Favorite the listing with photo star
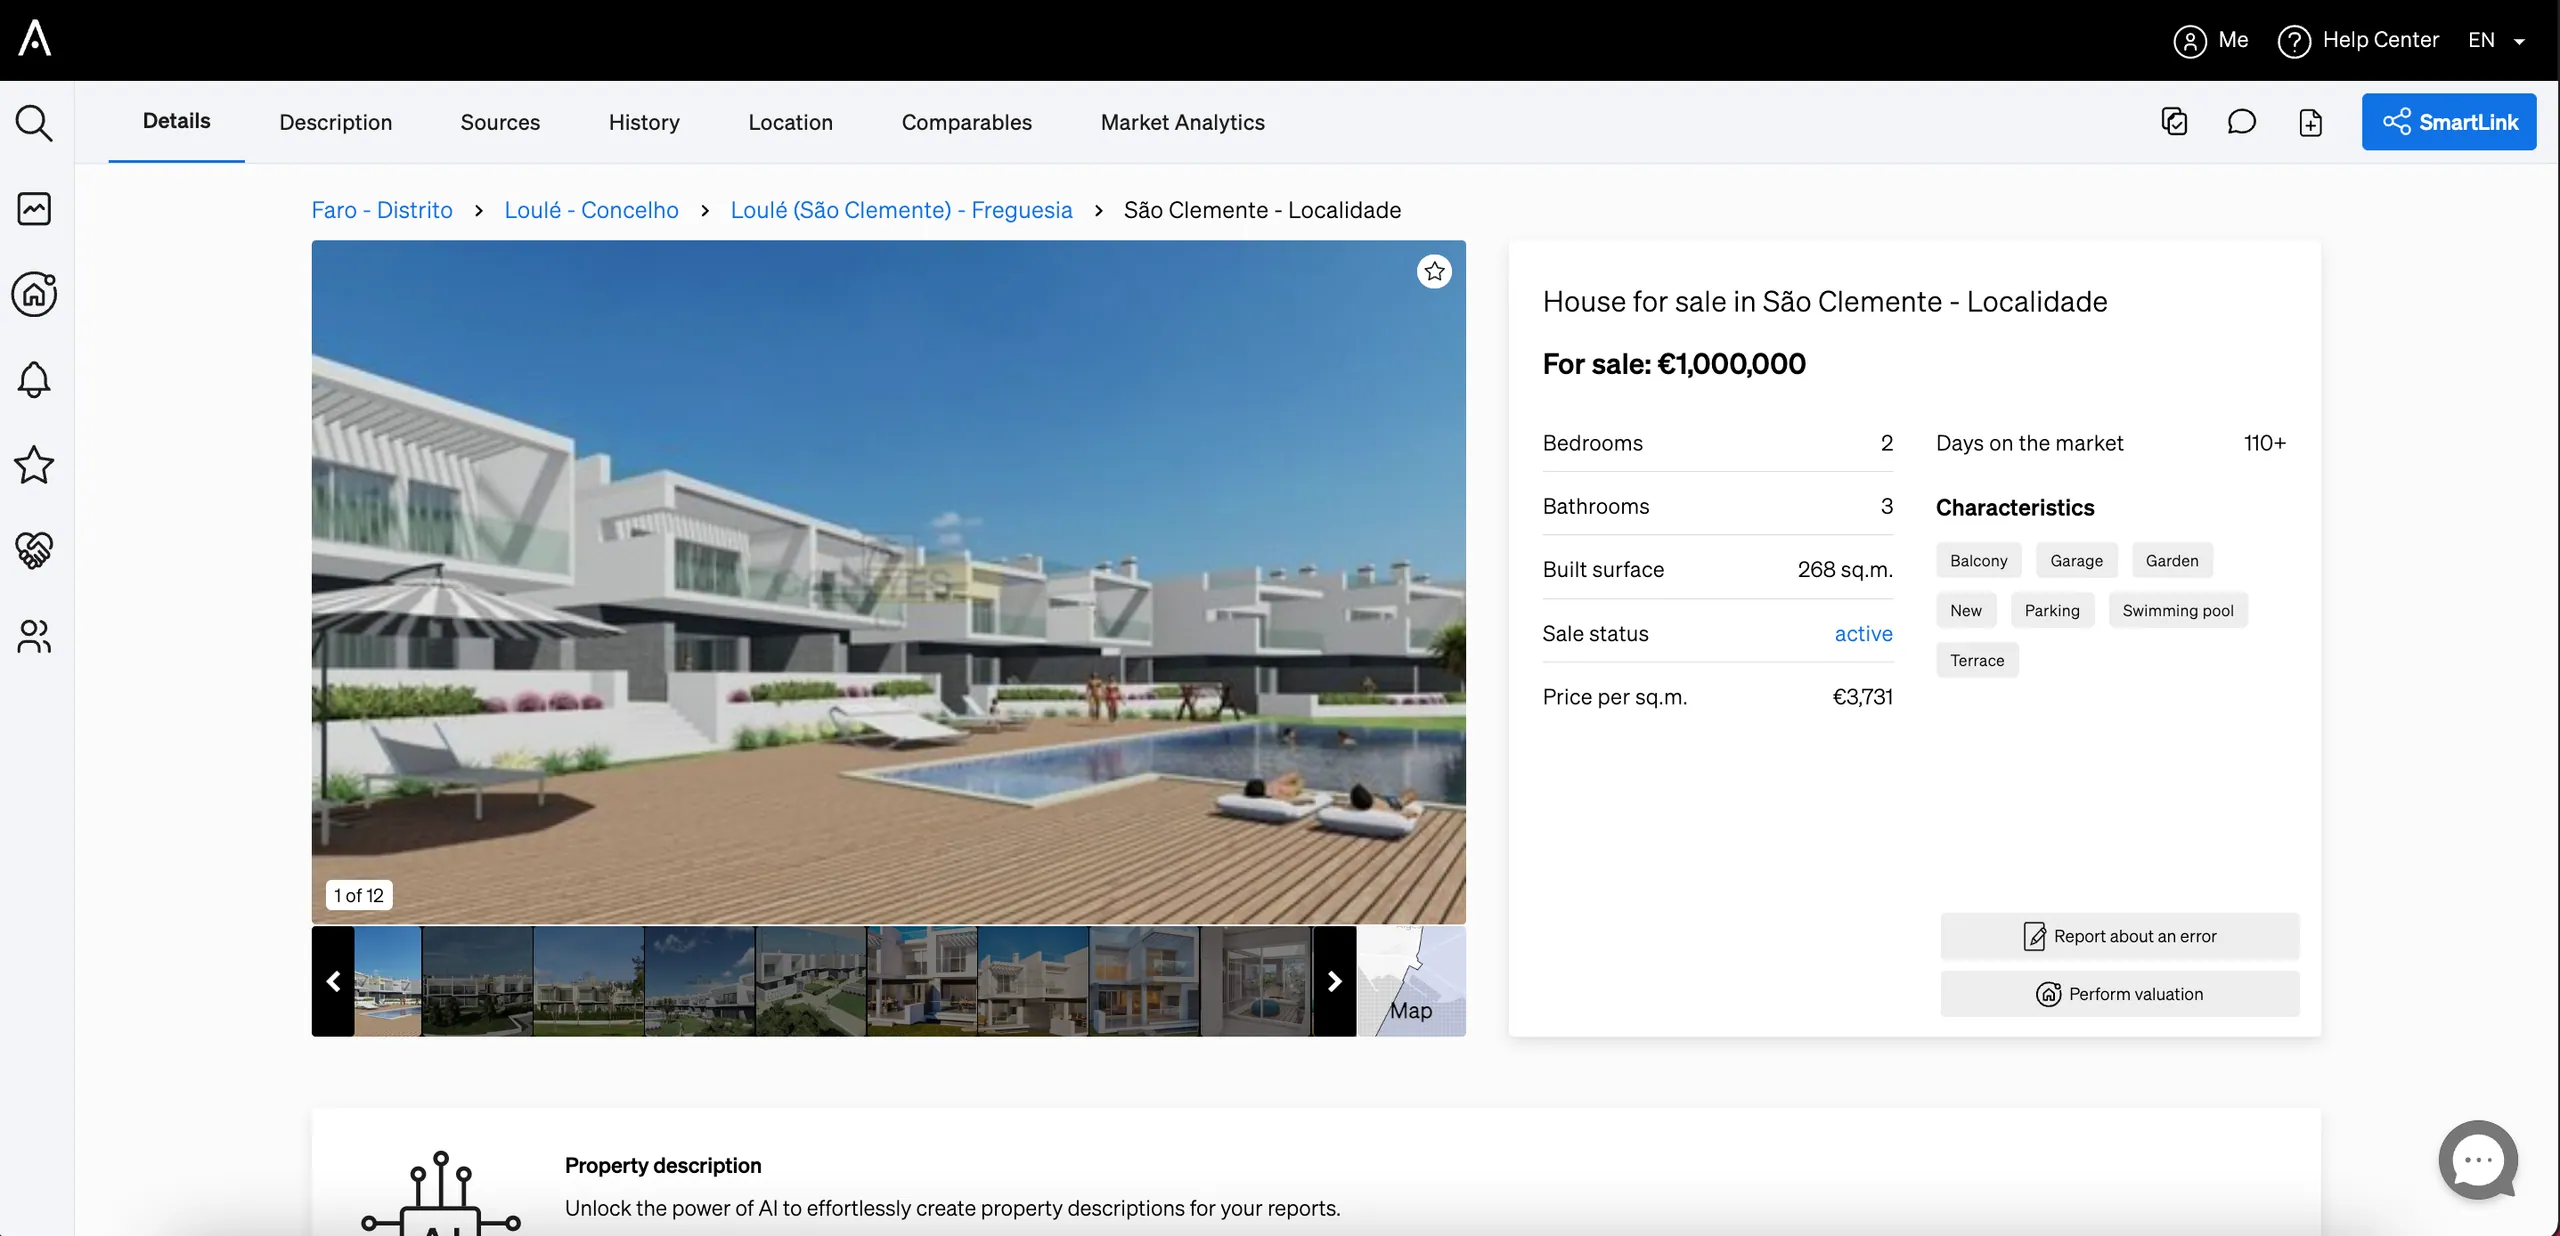2560x1236 pixels. [1434, 271]
